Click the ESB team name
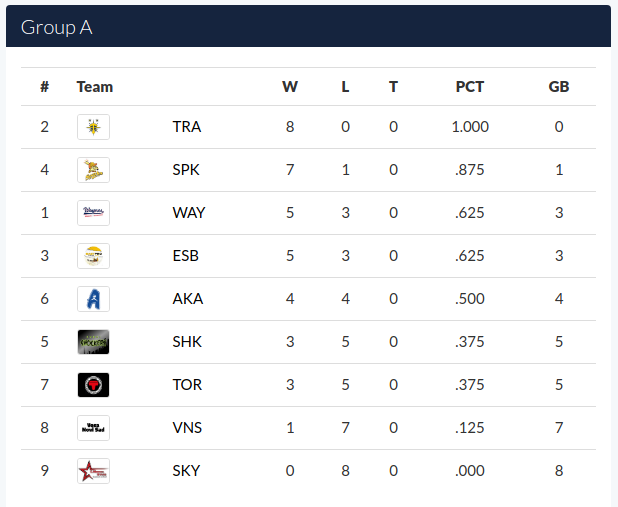The width and height of the screenshot is (618, 507). (x=186, y=256)
